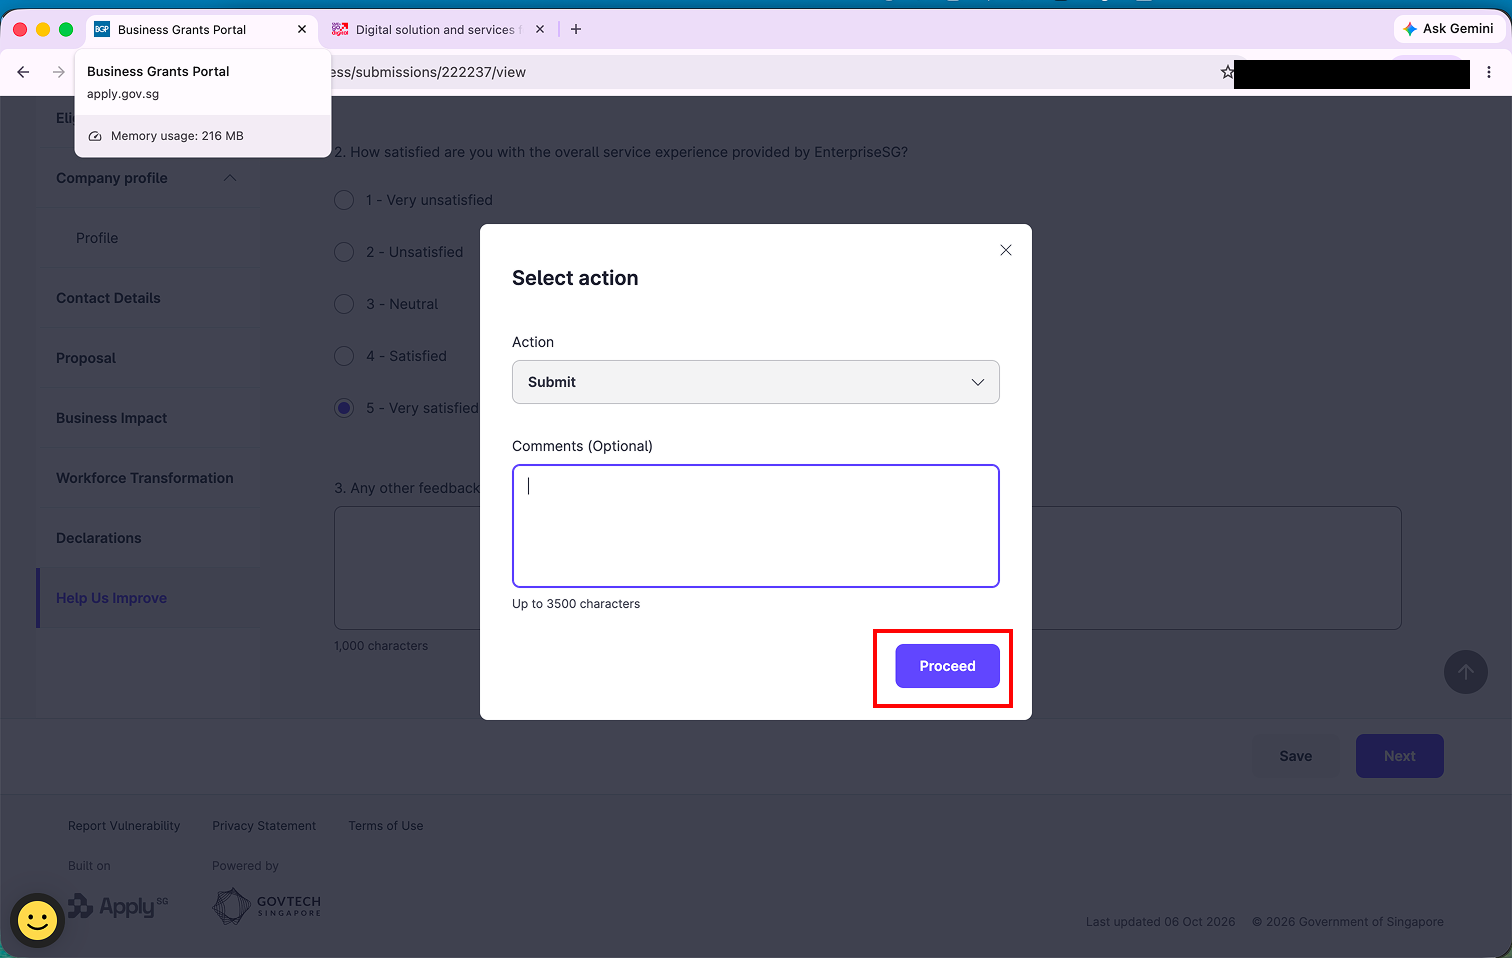This screenshot has width=1512, height=958.
Task: Click the browser back arrow
Action: pos(23,72)
